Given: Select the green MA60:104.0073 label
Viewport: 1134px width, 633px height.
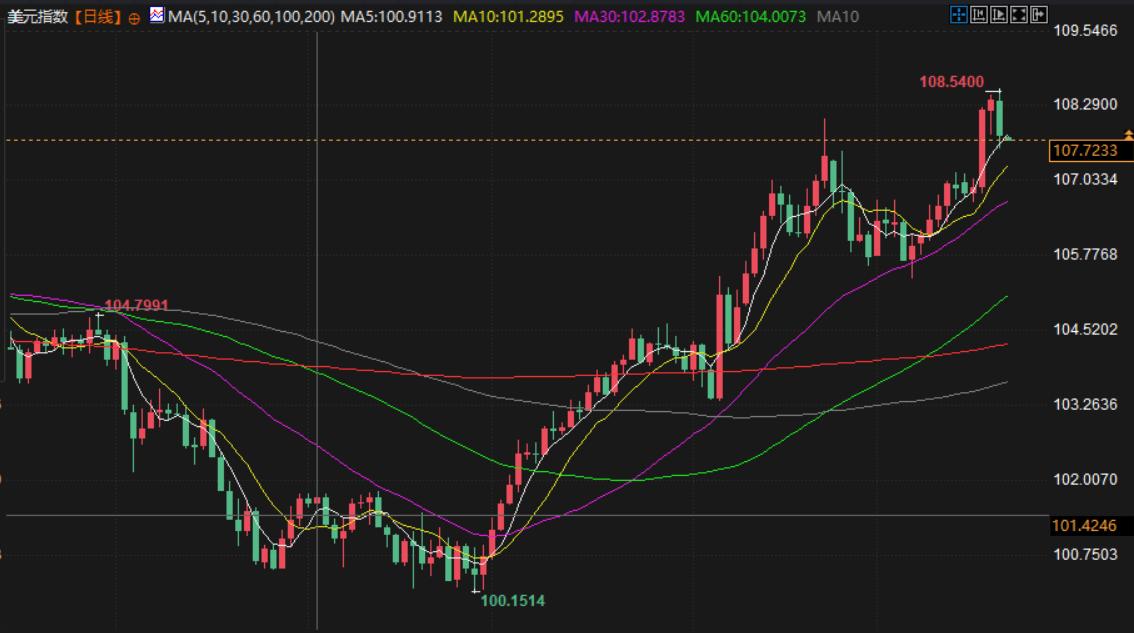Looking at the screenshot, I should coord(751,17).
